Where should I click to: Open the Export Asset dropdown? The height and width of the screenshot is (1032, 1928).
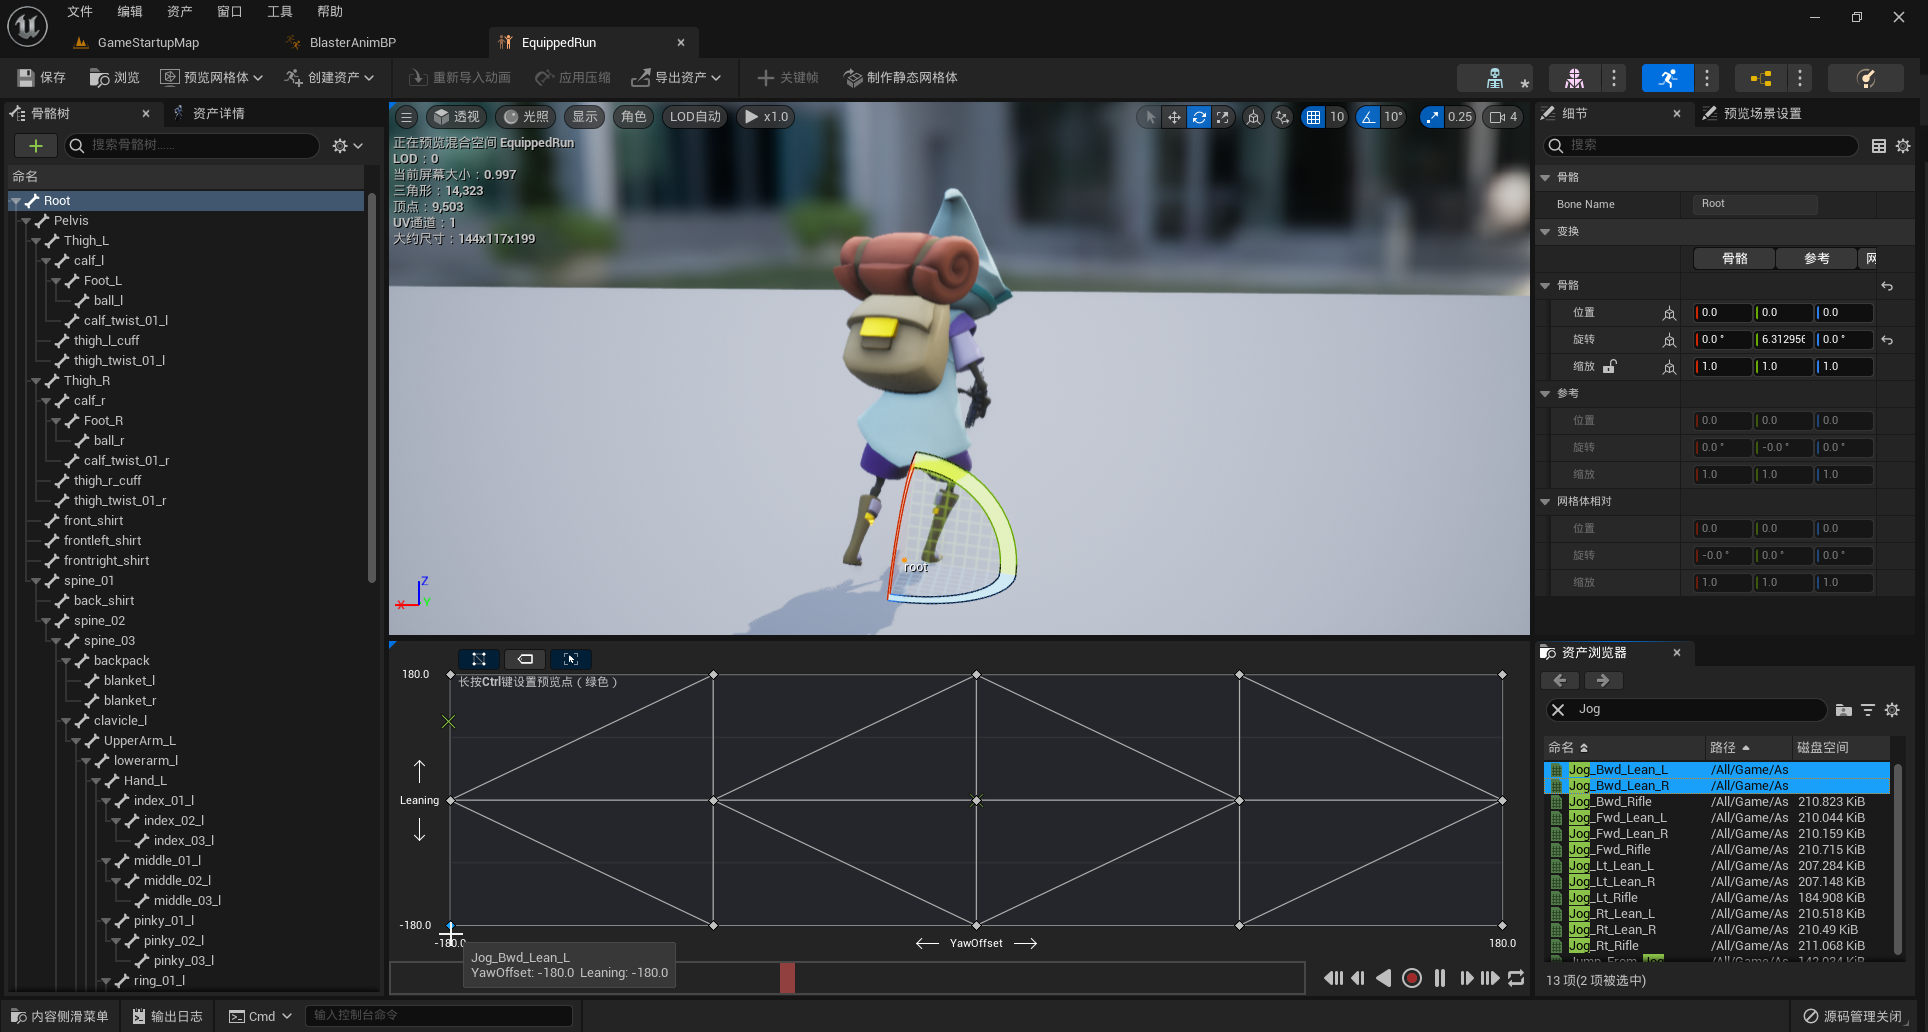pos(676,77)
